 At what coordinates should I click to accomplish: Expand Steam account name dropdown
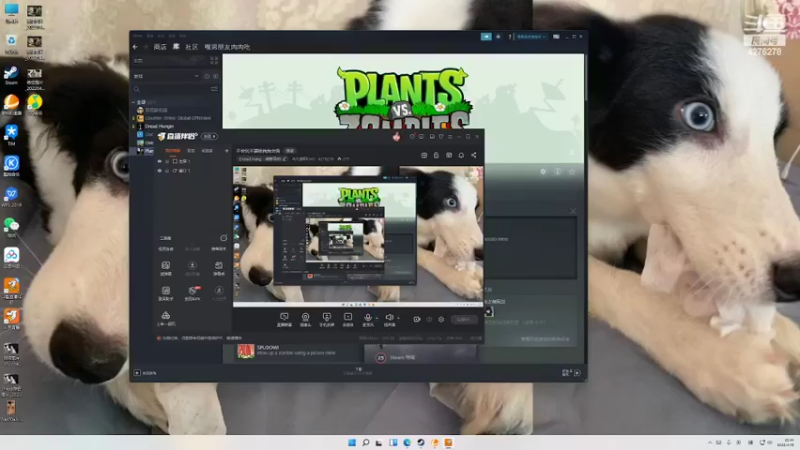(x=531, y=37)
